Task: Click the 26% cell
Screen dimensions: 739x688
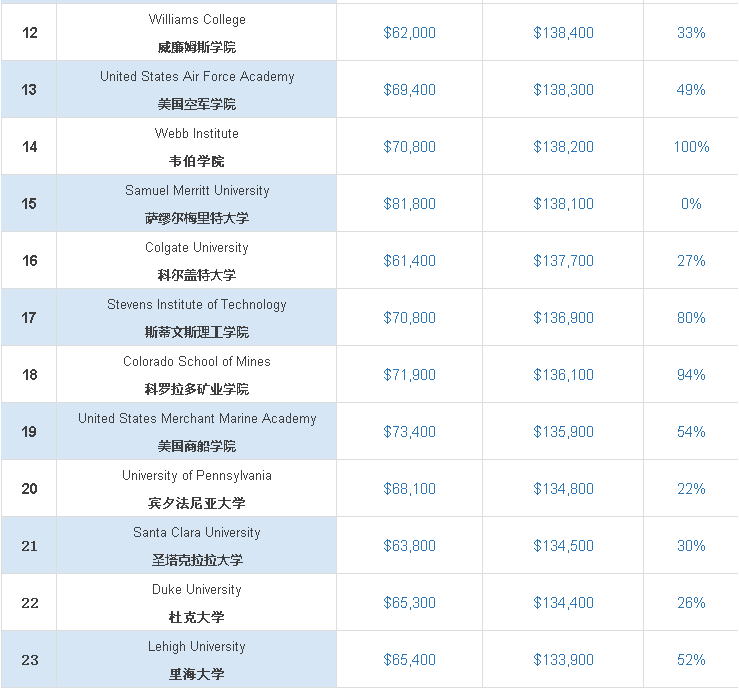Action: (x=691, y=603)
